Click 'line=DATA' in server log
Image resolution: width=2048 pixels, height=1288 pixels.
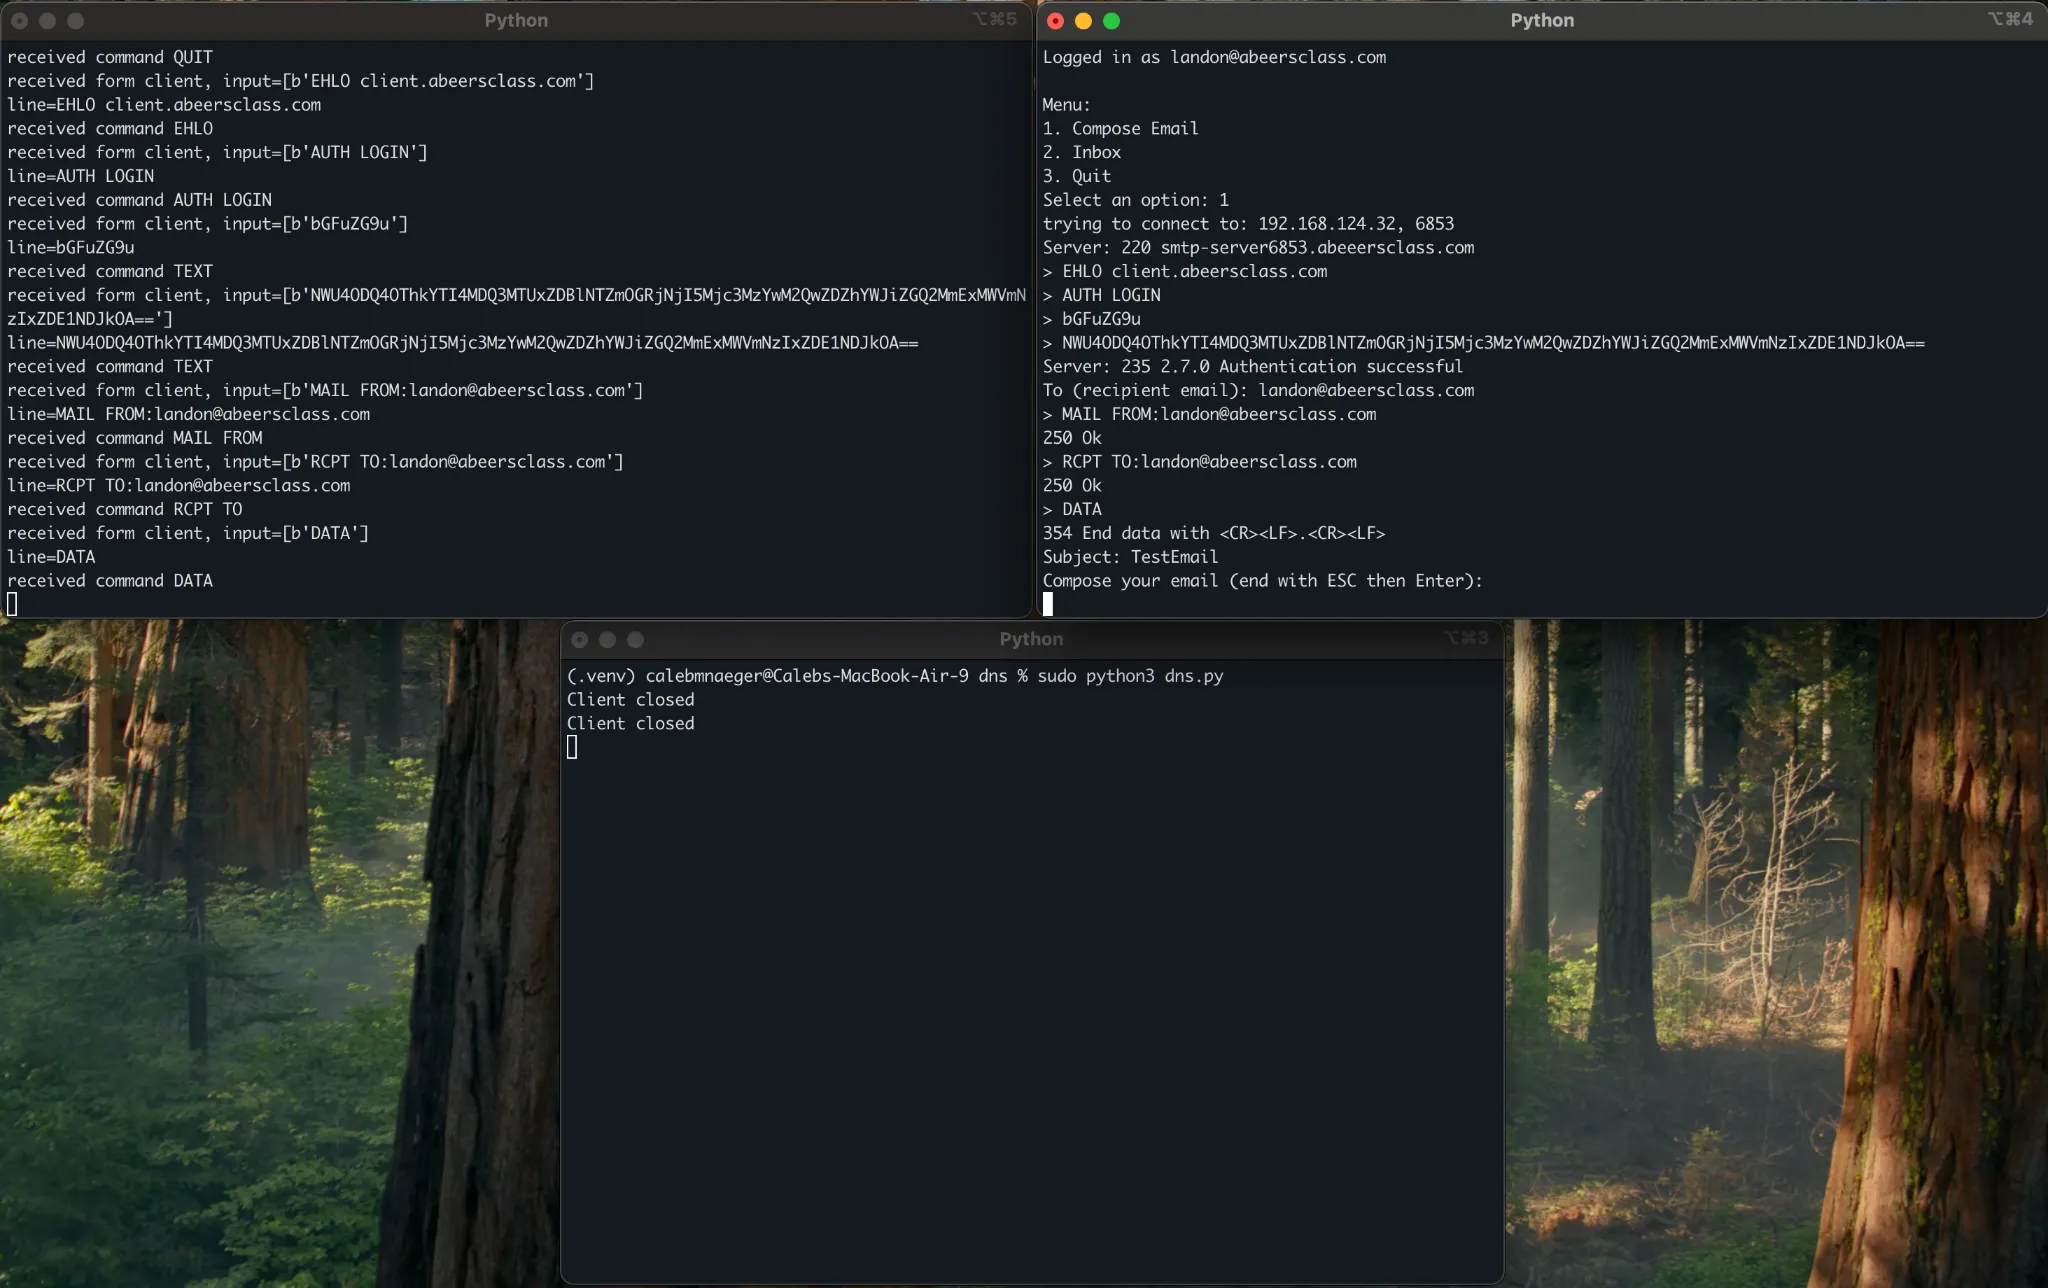51,557
